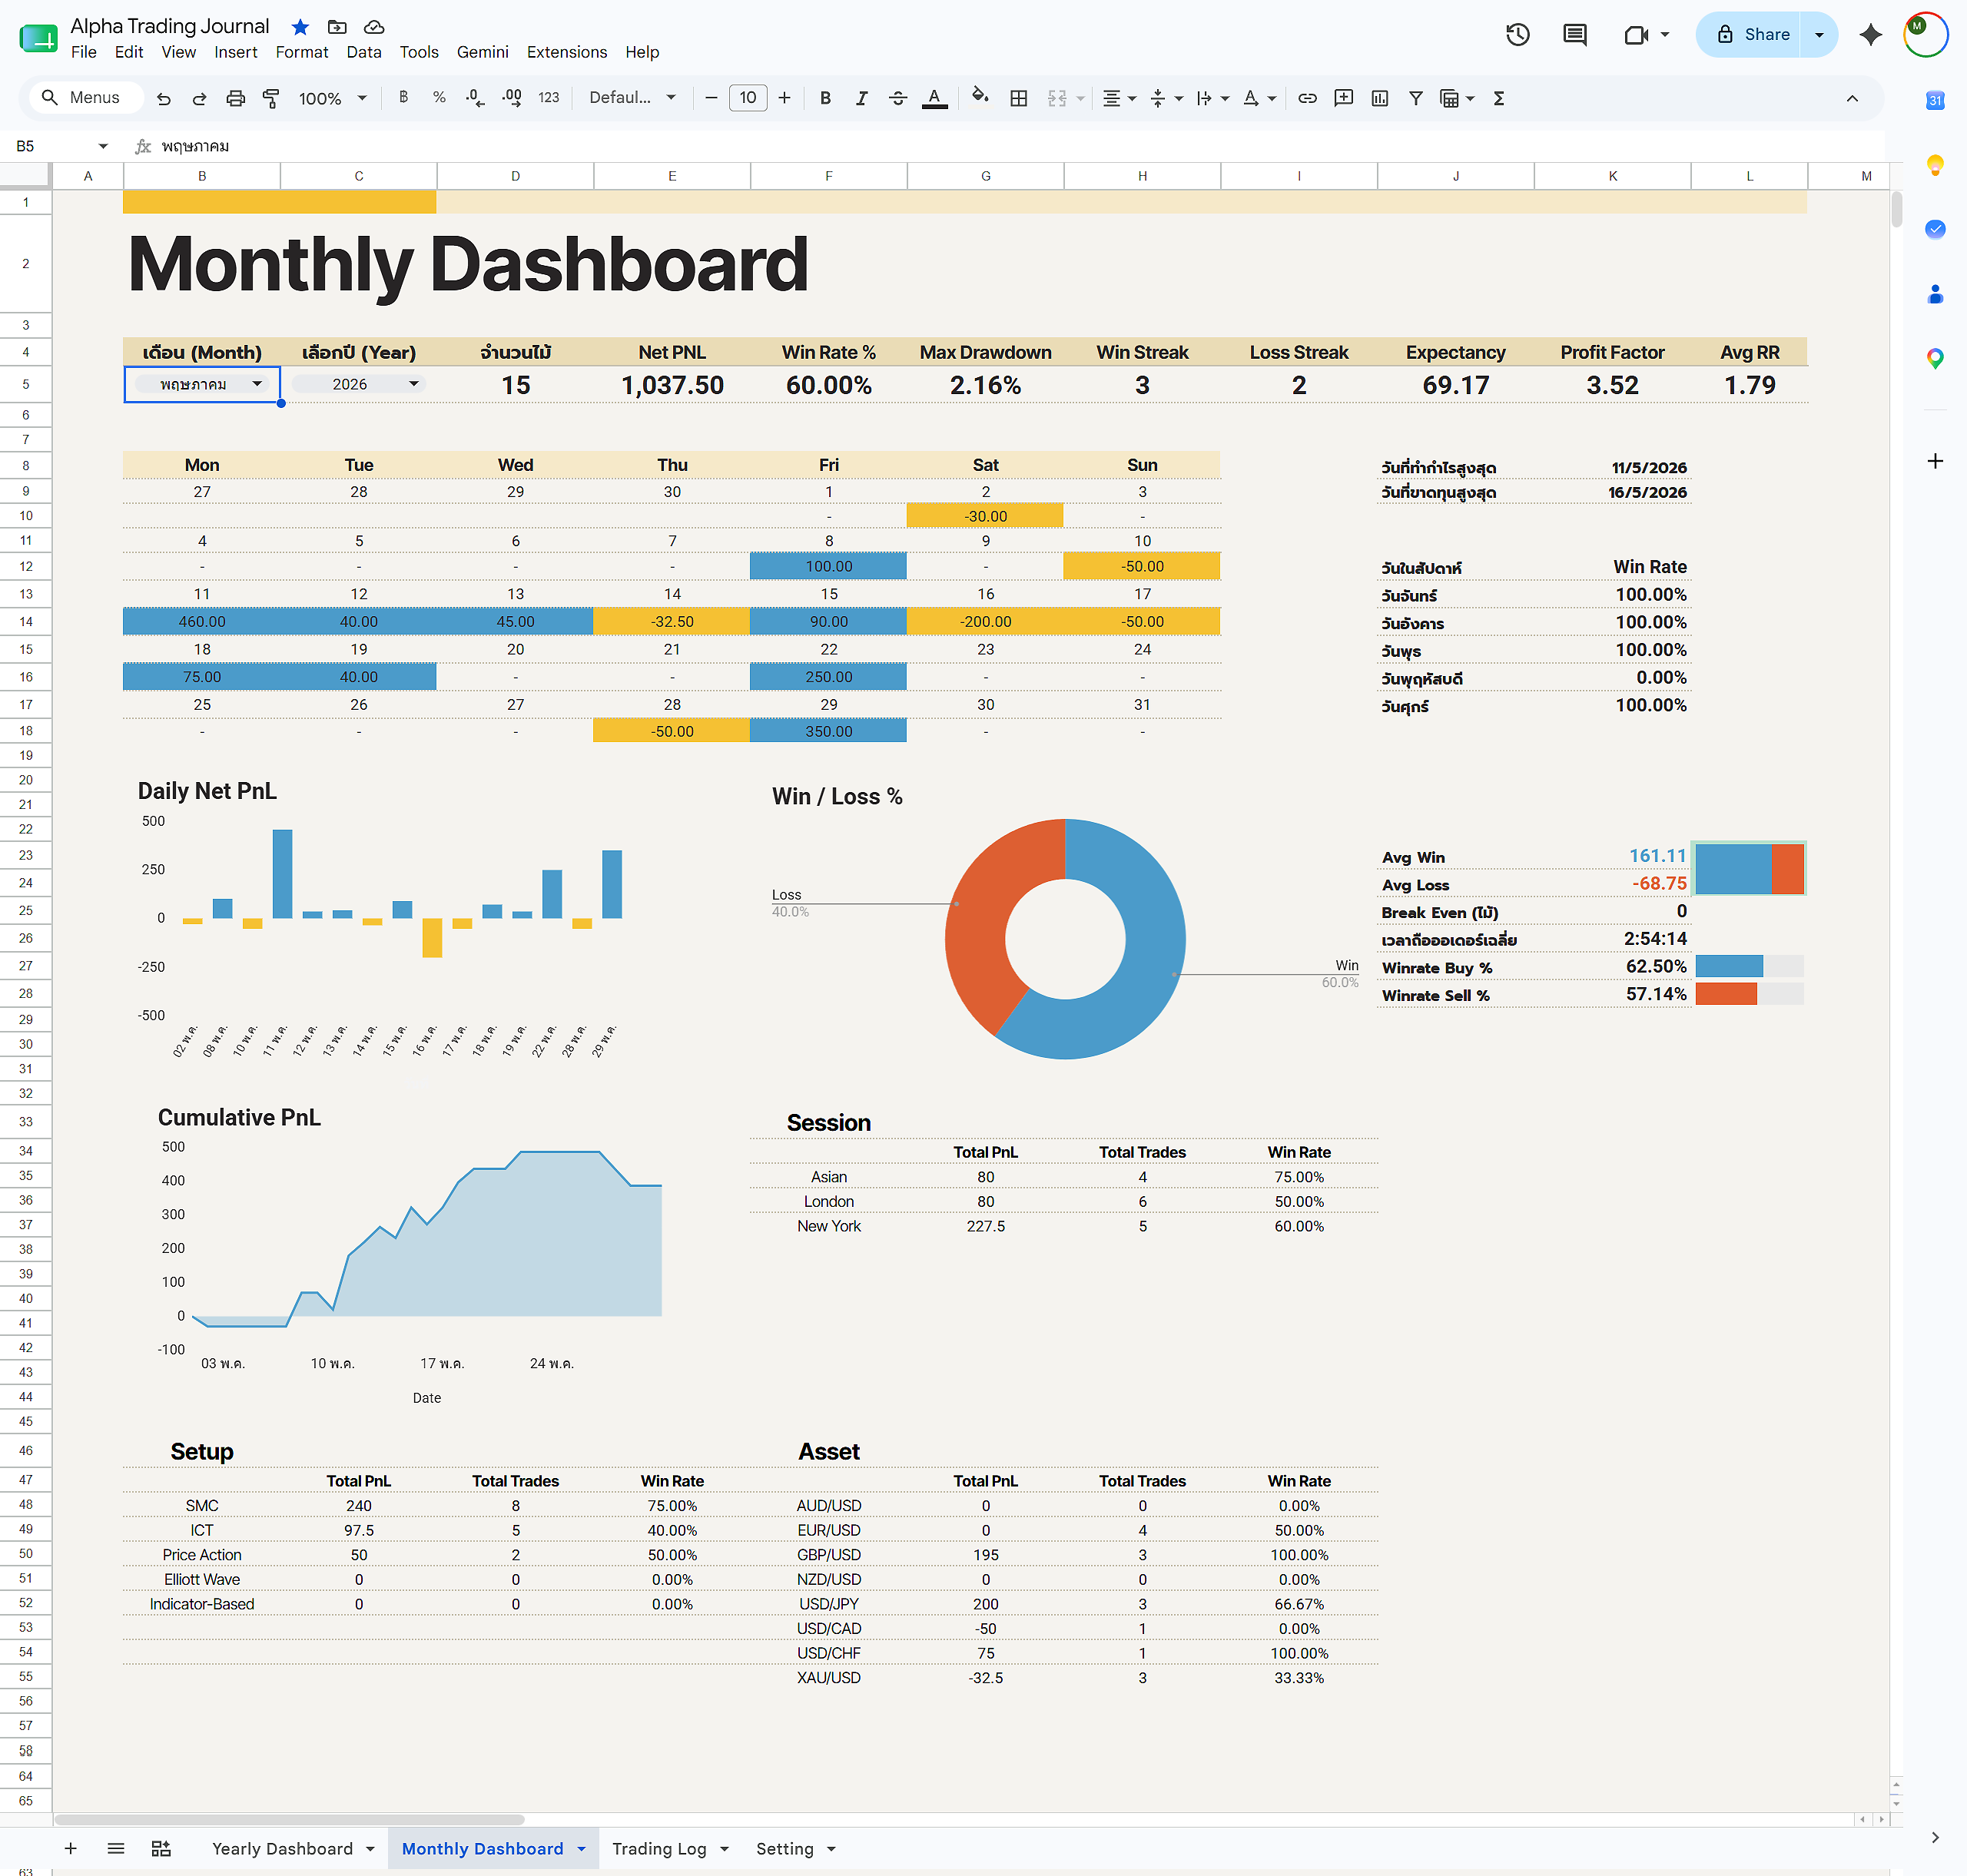
Task: Click the fill color bucket icon
Action: click(x=980, y=97)
